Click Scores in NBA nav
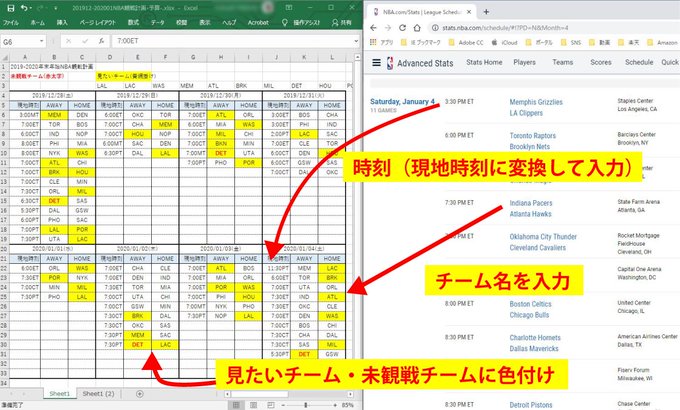This screenshot has width=680, height=410. 601,62
